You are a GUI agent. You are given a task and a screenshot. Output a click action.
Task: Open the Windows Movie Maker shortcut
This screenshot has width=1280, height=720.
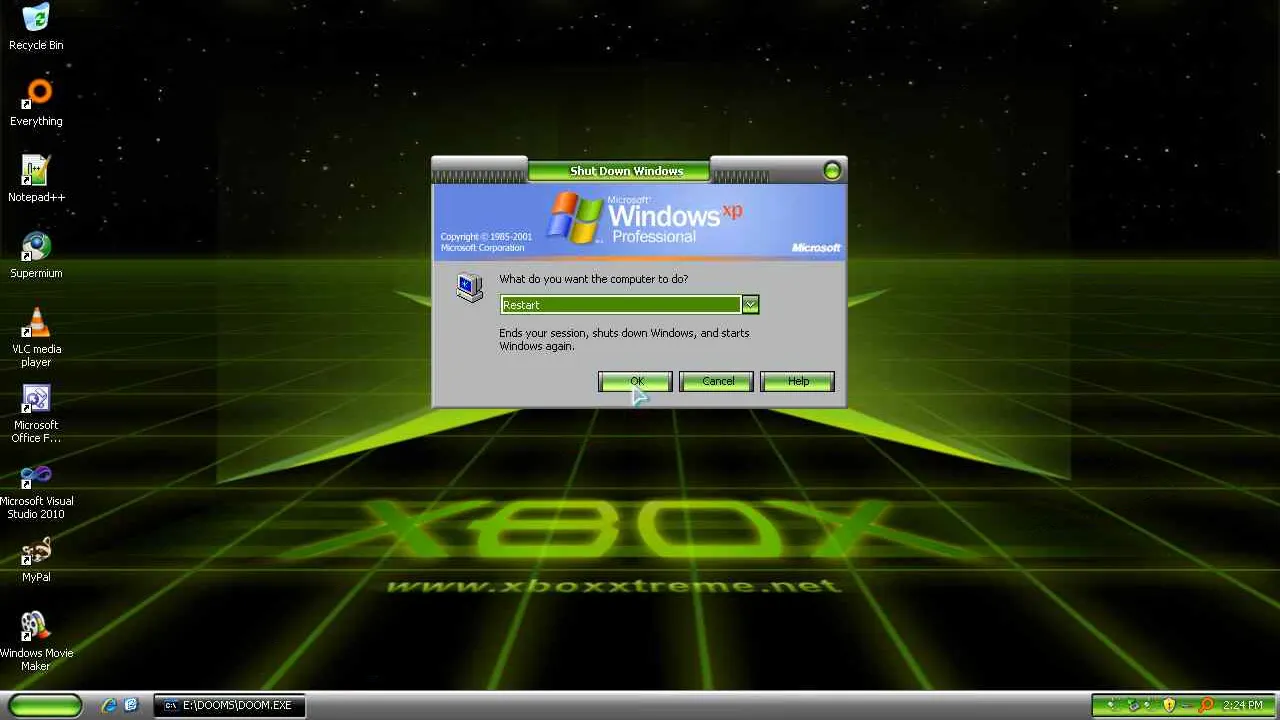coord(36,641)
